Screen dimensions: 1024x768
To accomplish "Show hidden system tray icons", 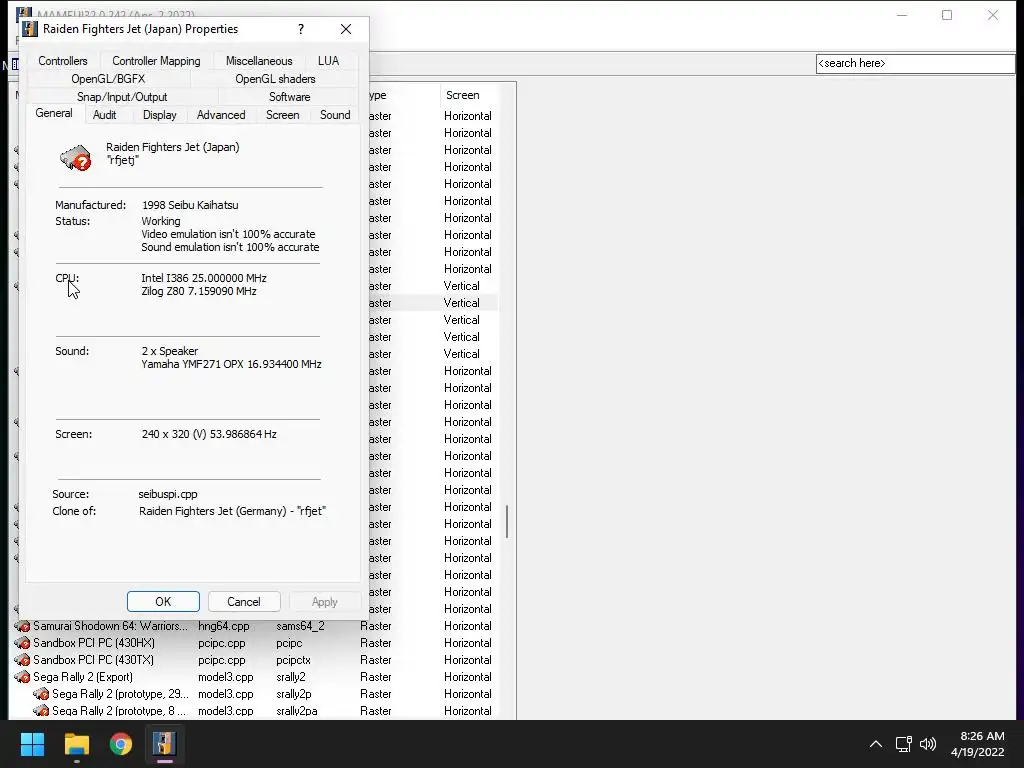I will click(x=876, y=744).
